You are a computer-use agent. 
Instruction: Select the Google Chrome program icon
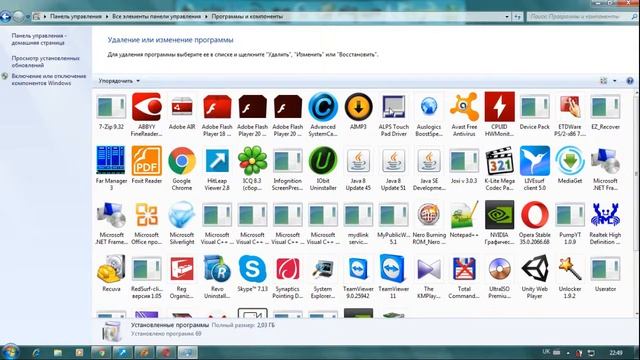click(182, 160)
